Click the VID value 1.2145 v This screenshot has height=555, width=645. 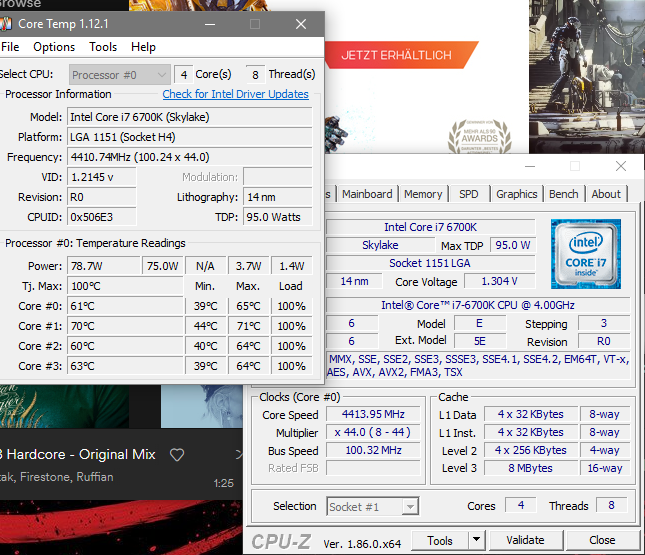tap(102, 177)
